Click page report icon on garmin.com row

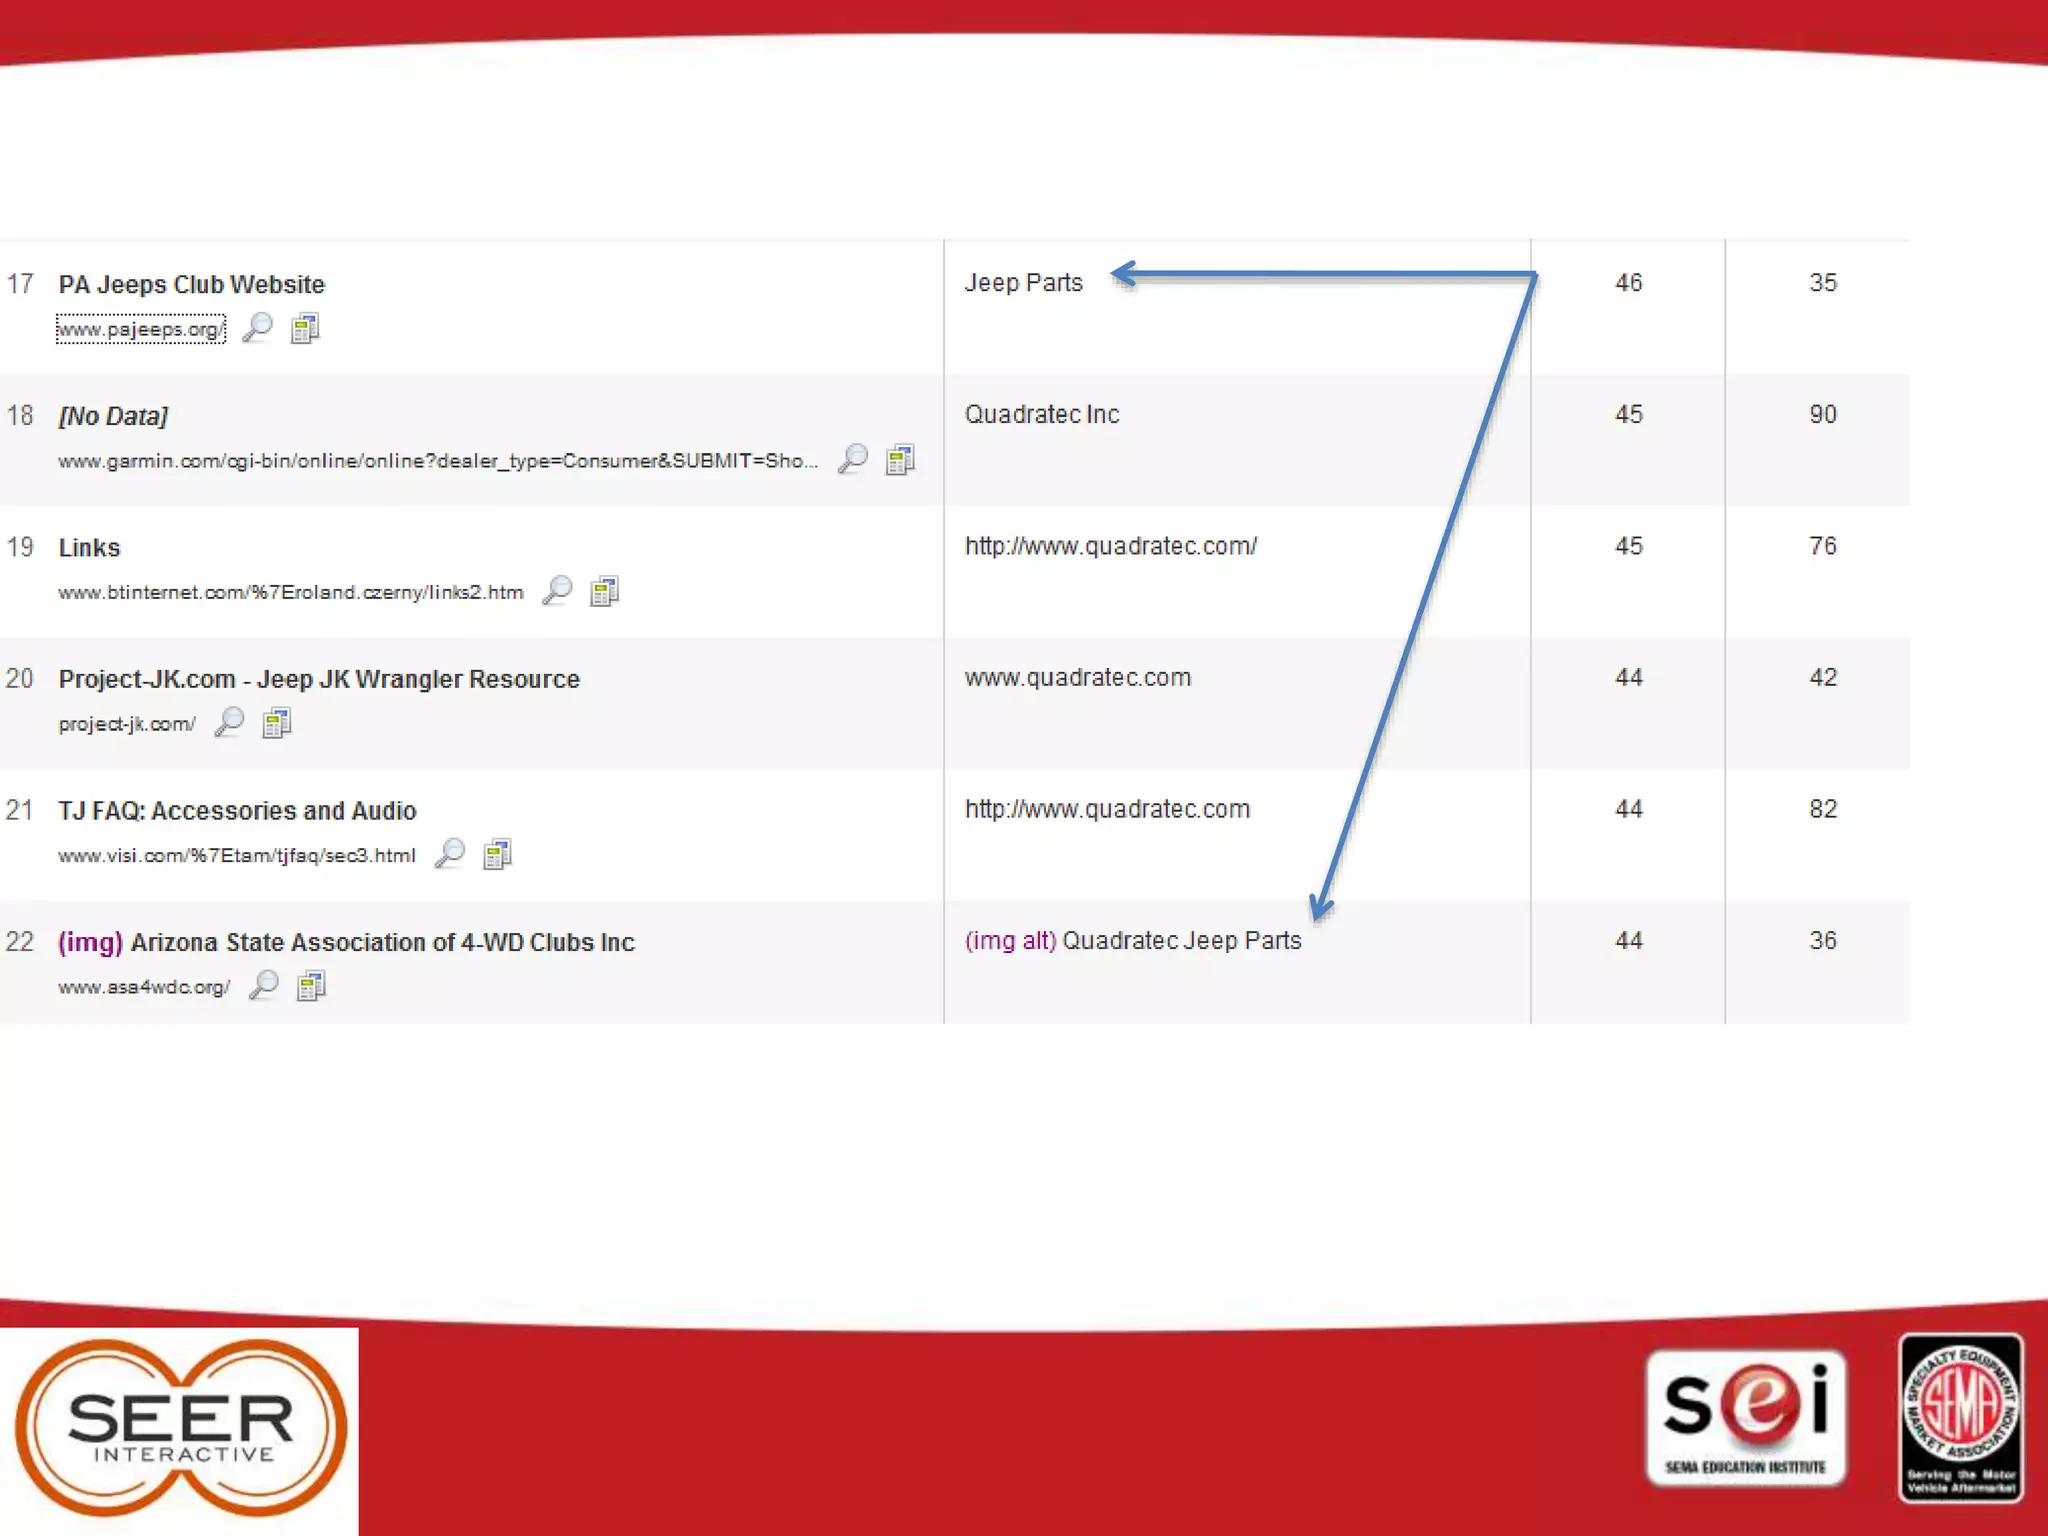pos(900,459)
